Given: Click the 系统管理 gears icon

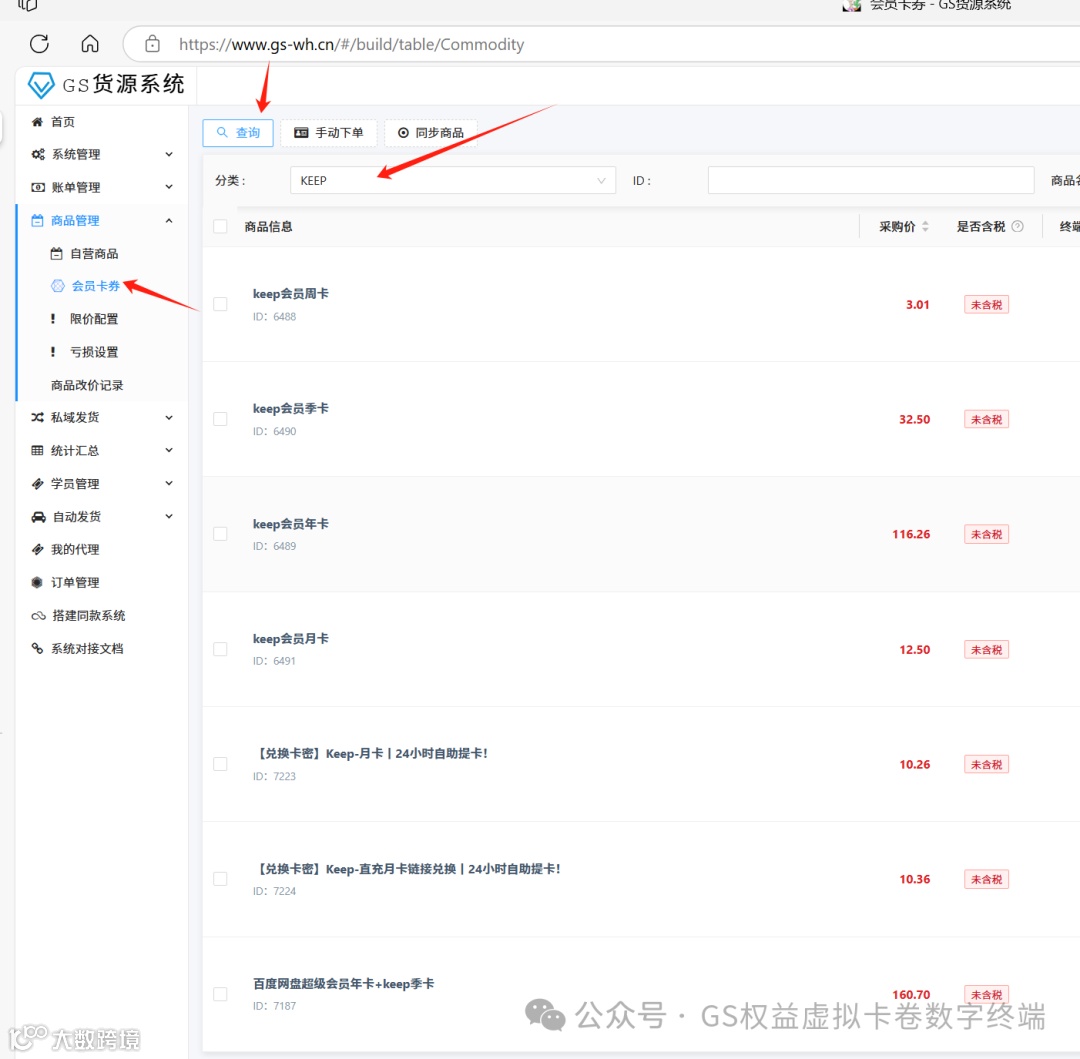Looking at the screenshot, I should 38,154.
